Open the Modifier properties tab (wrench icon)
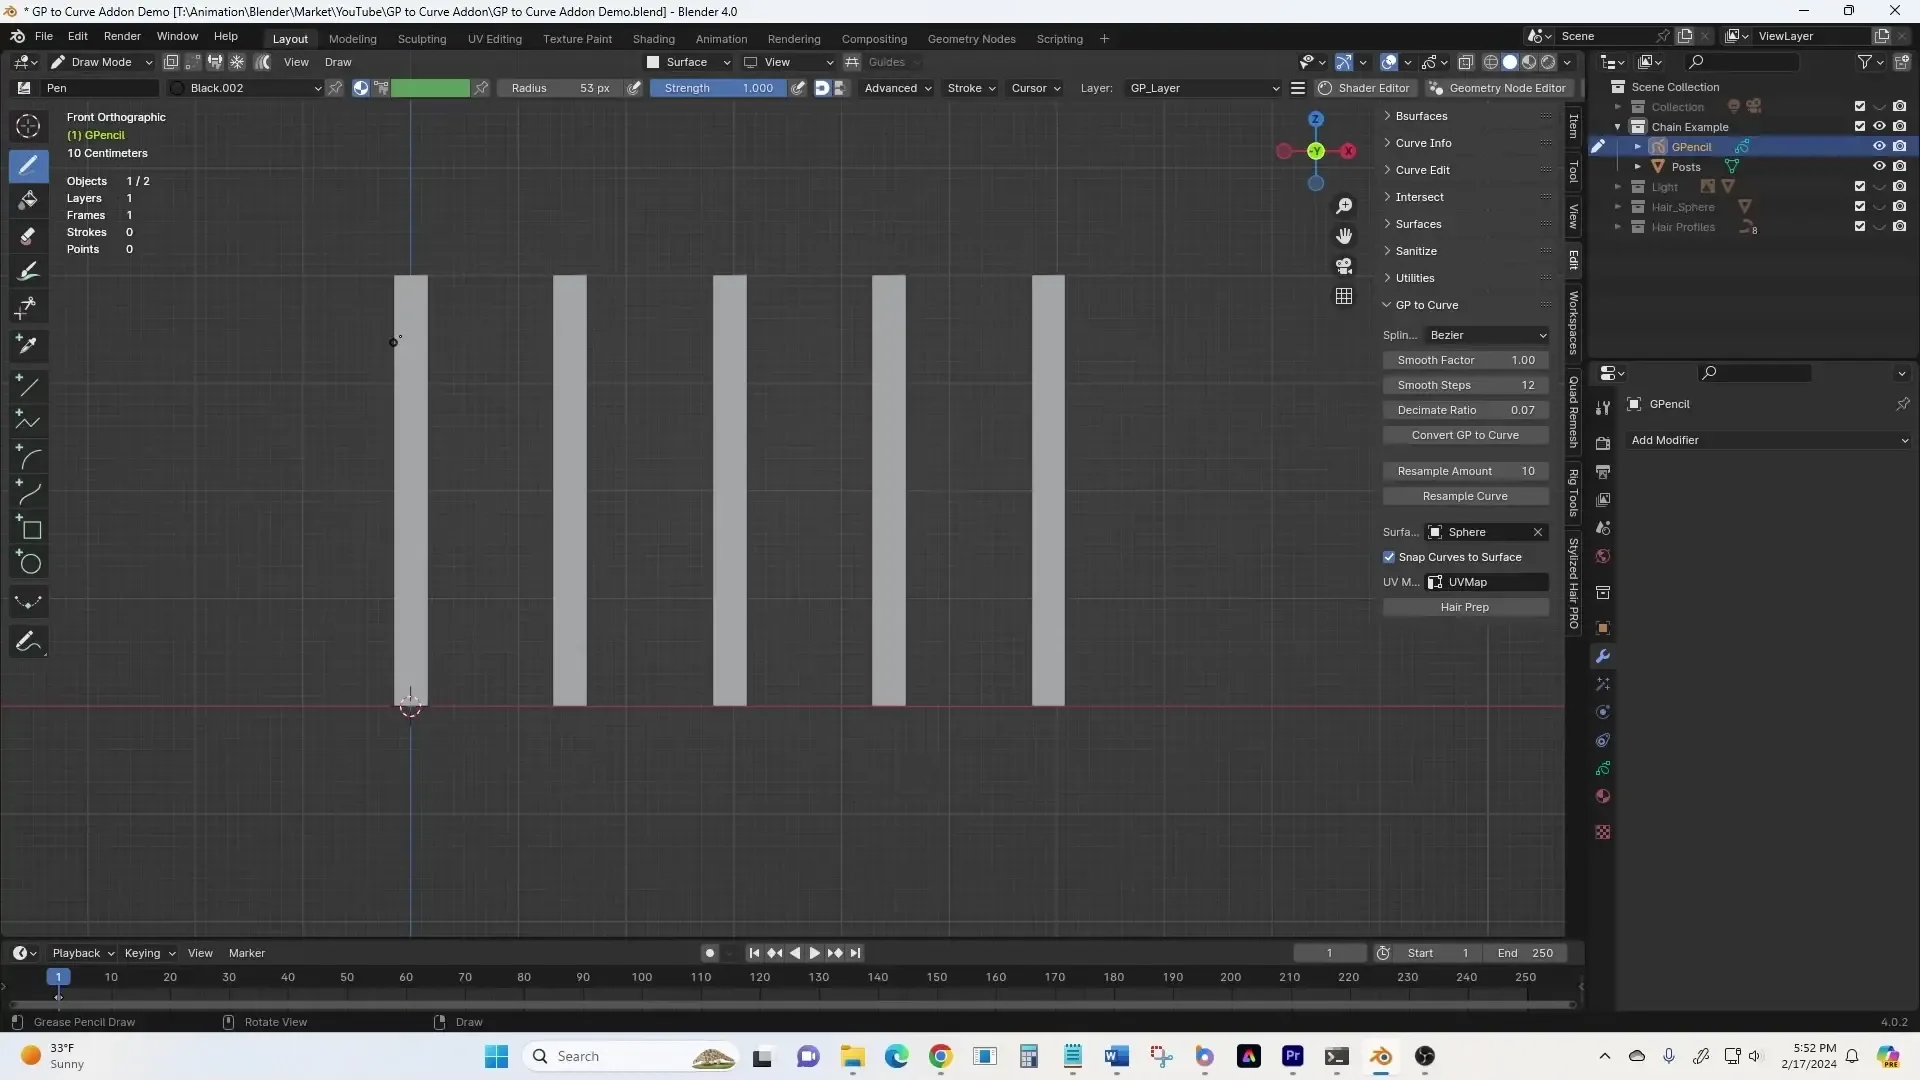Viewport: 1920px width, 1080px height. [x=1603, y=655]
